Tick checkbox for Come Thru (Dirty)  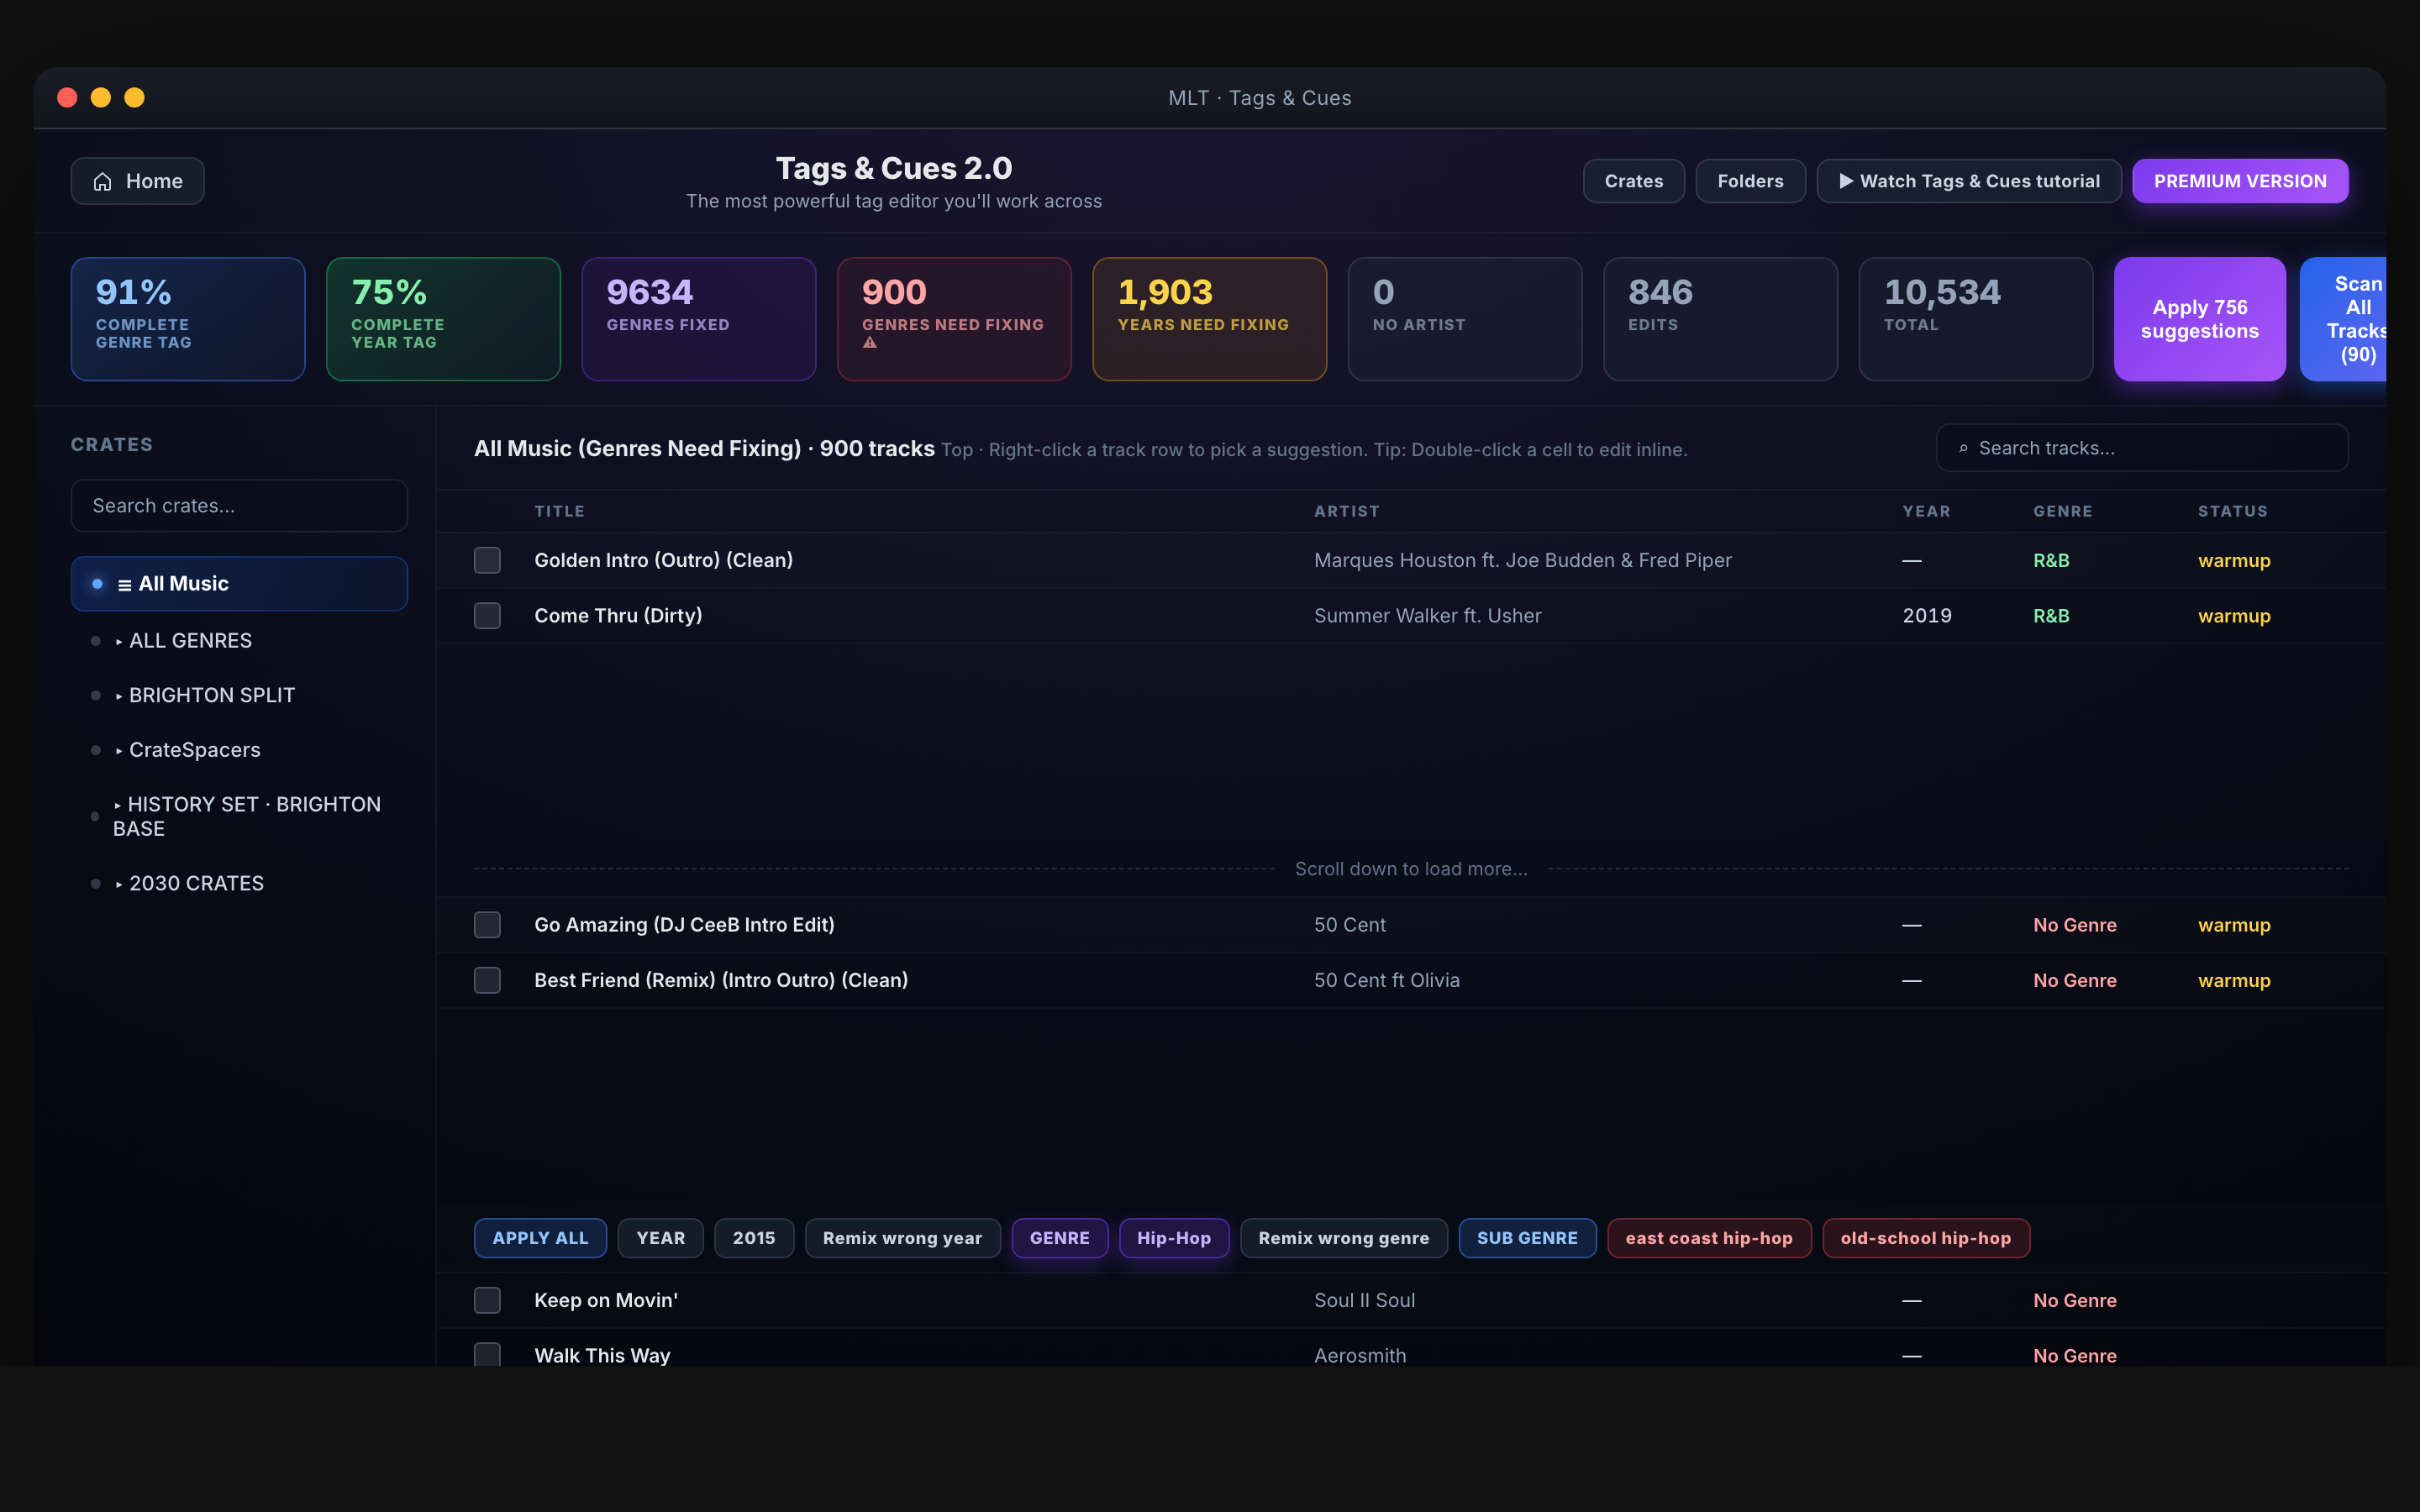coord(487,616)
